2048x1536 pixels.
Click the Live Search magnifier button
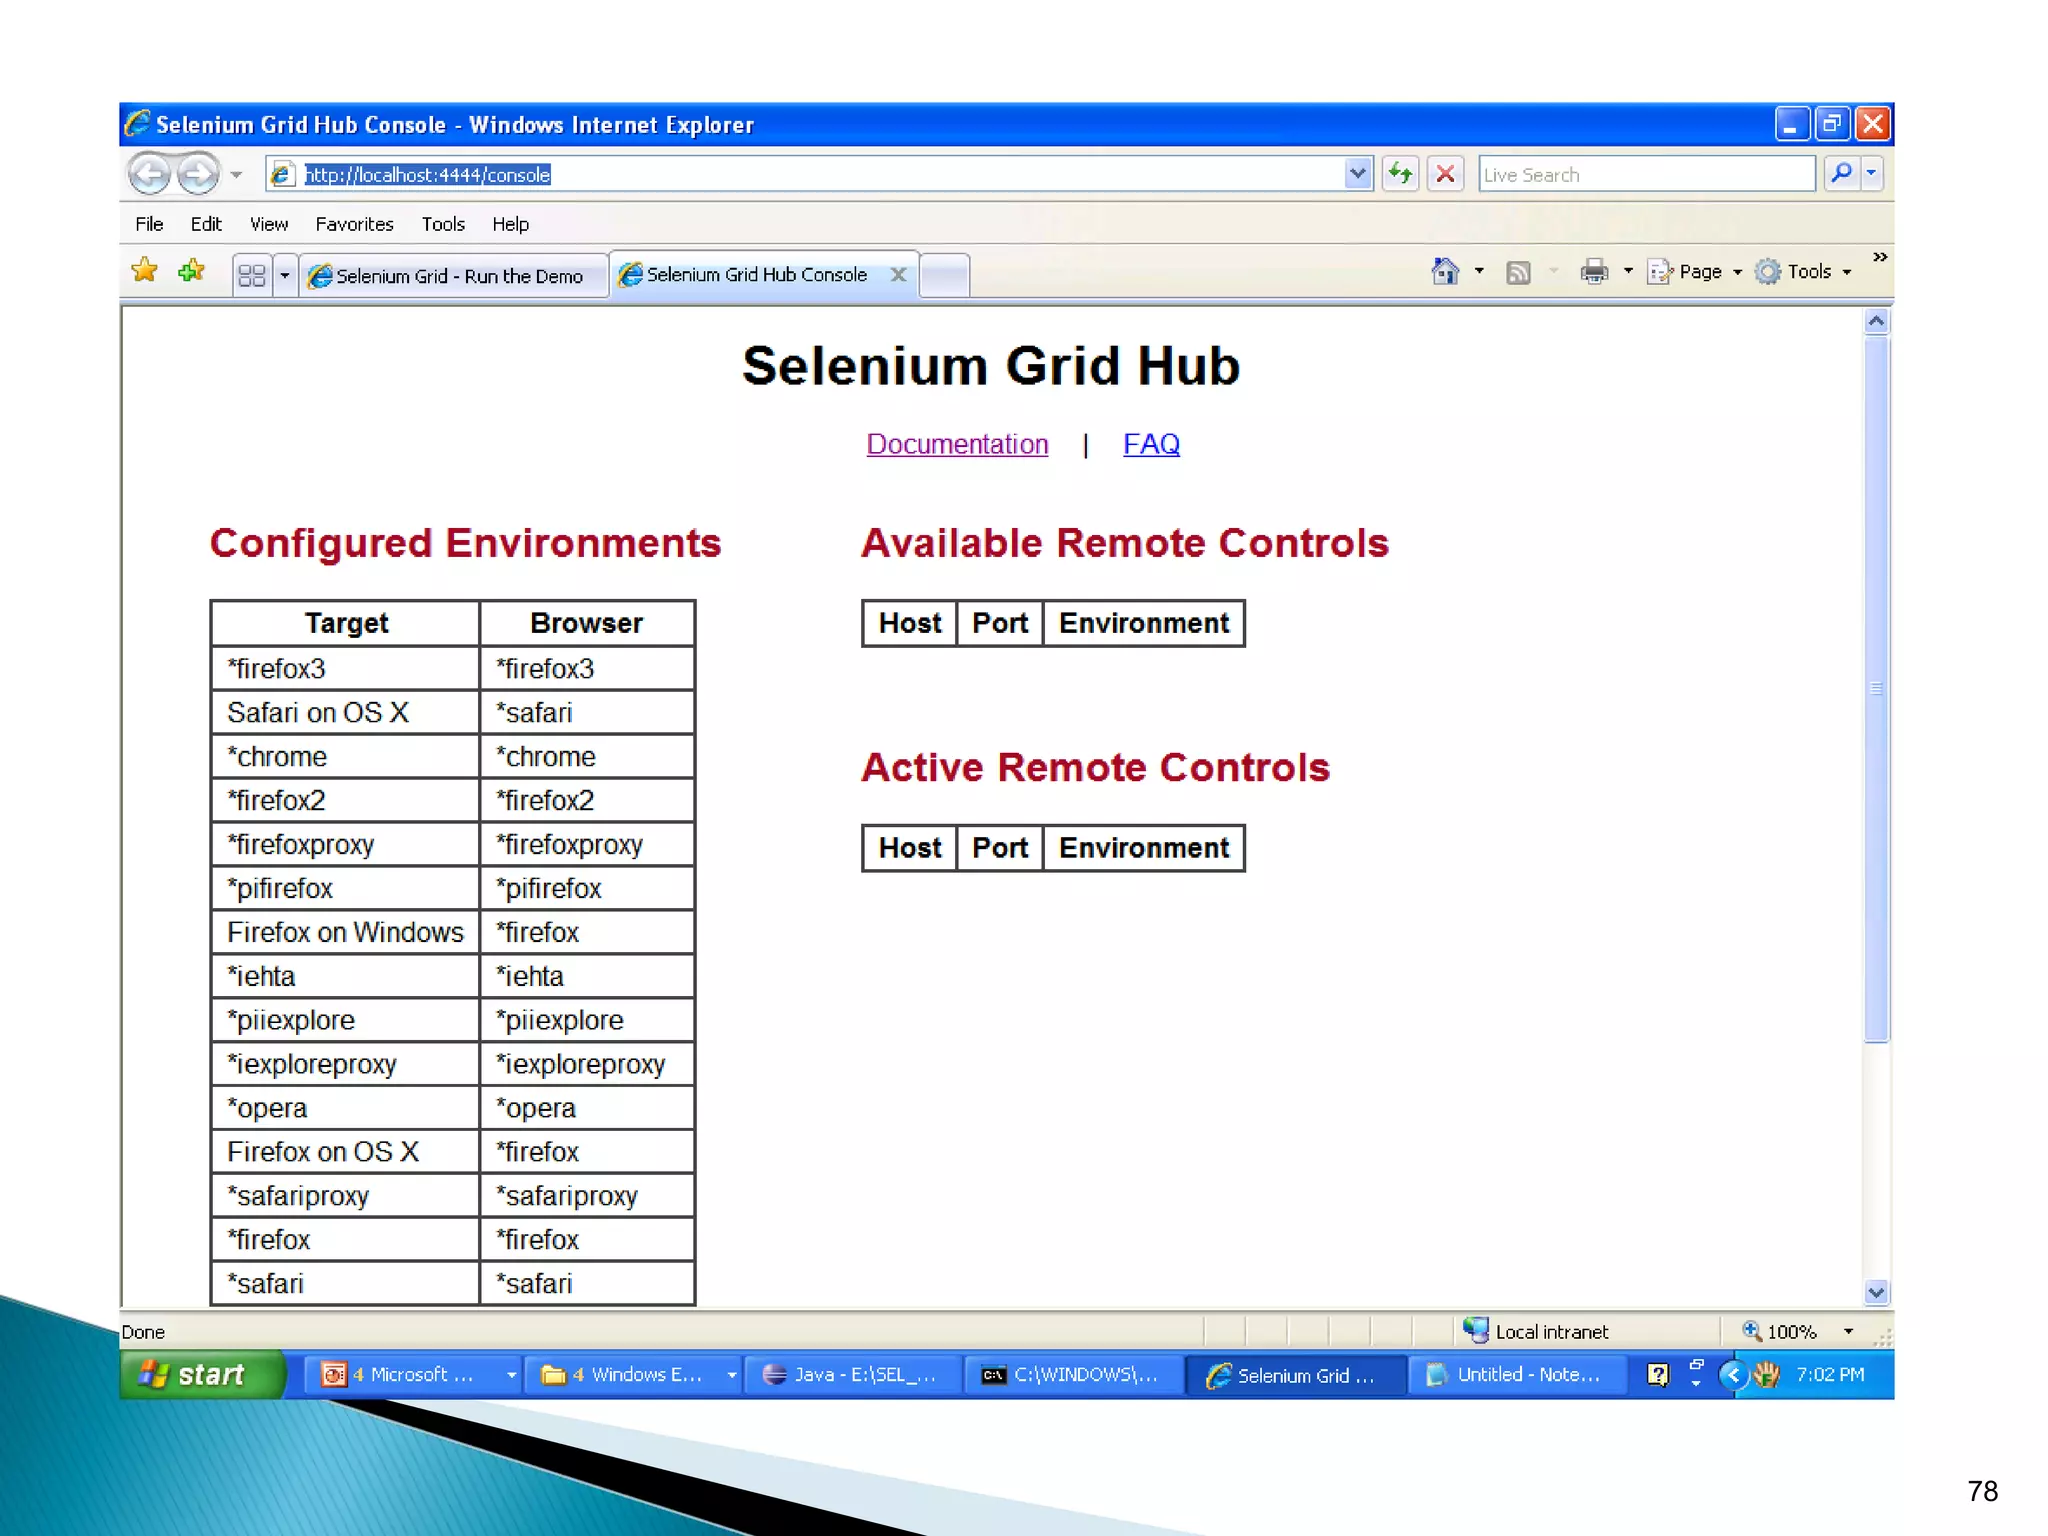1841,174
